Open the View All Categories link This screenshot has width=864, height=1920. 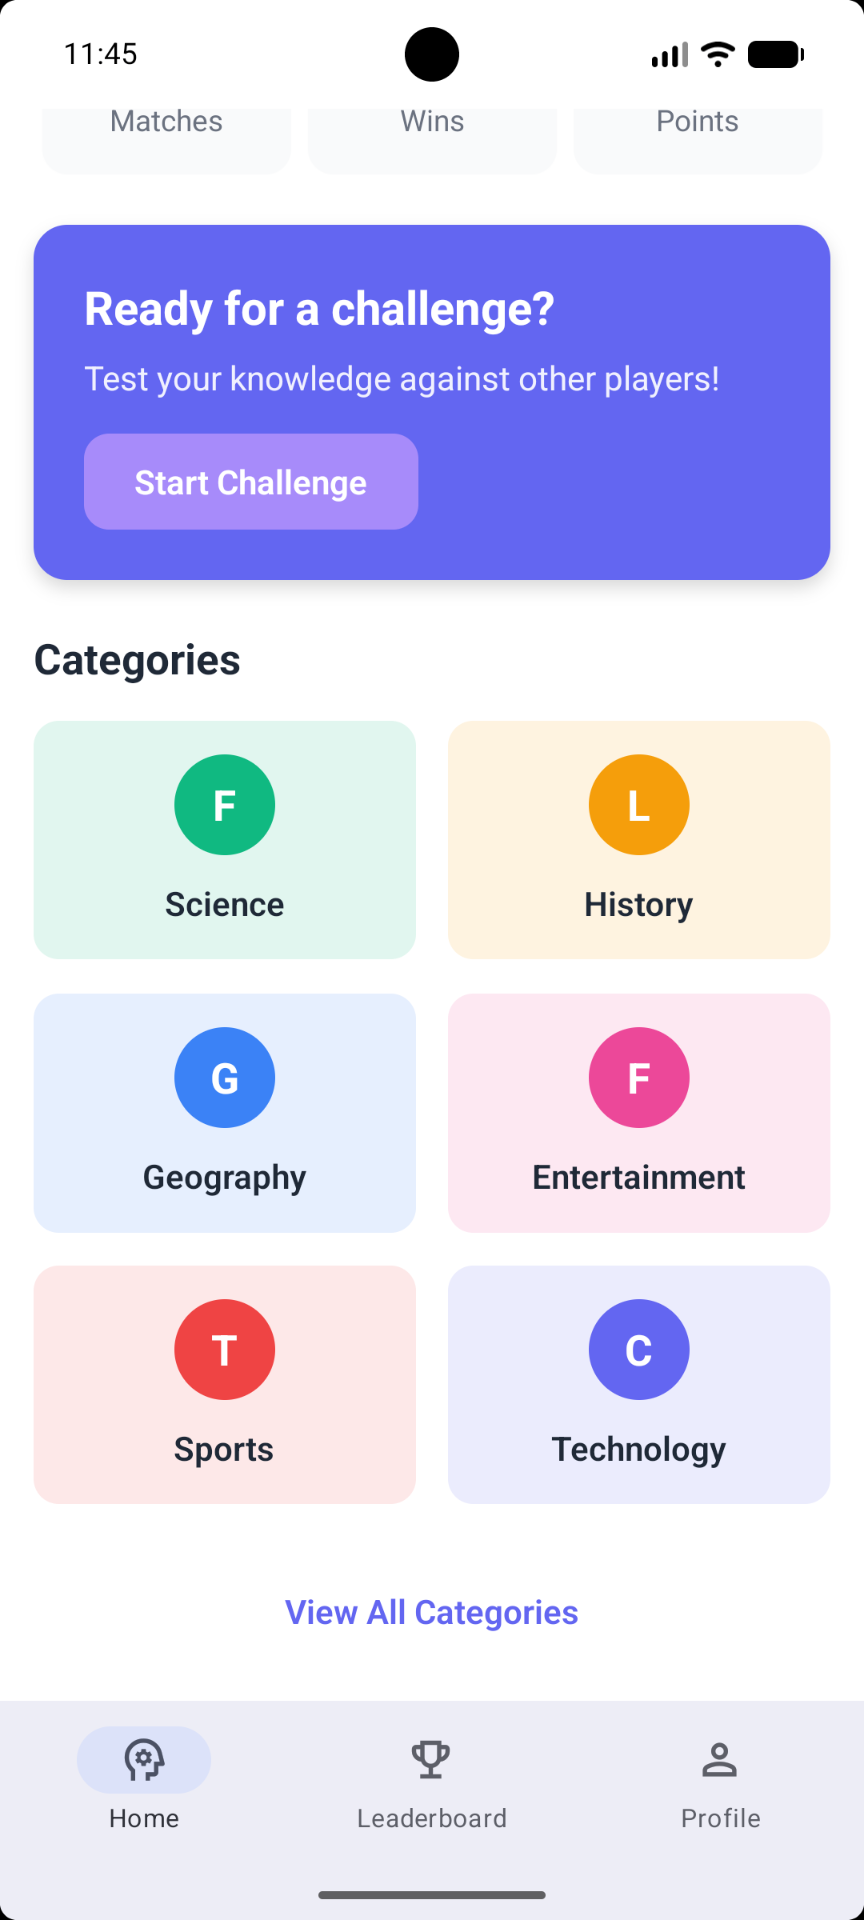tap(432, 1612)
